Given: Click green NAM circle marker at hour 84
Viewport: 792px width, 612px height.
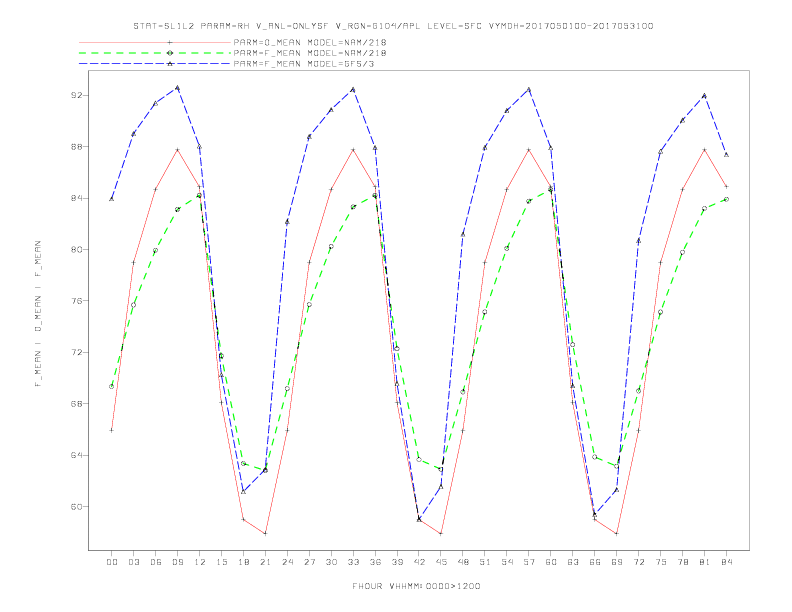Looking at the screenshot, I should tap(726, 199).
